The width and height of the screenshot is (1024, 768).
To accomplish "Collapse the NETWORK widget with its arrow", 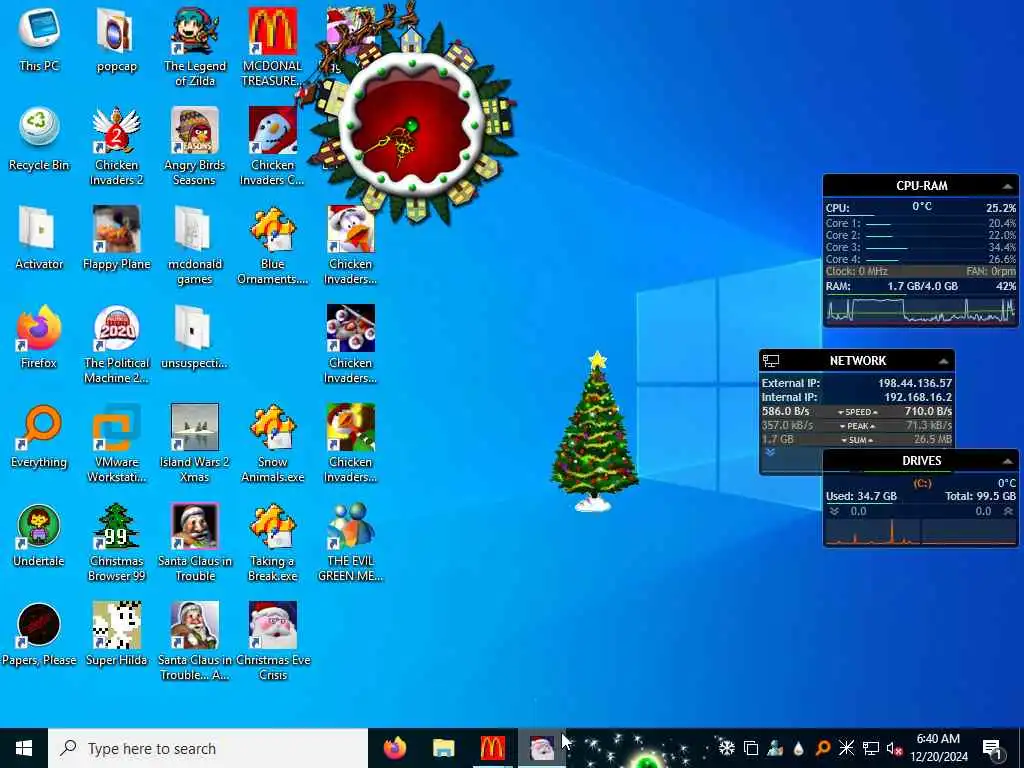I will click(943, 361).
